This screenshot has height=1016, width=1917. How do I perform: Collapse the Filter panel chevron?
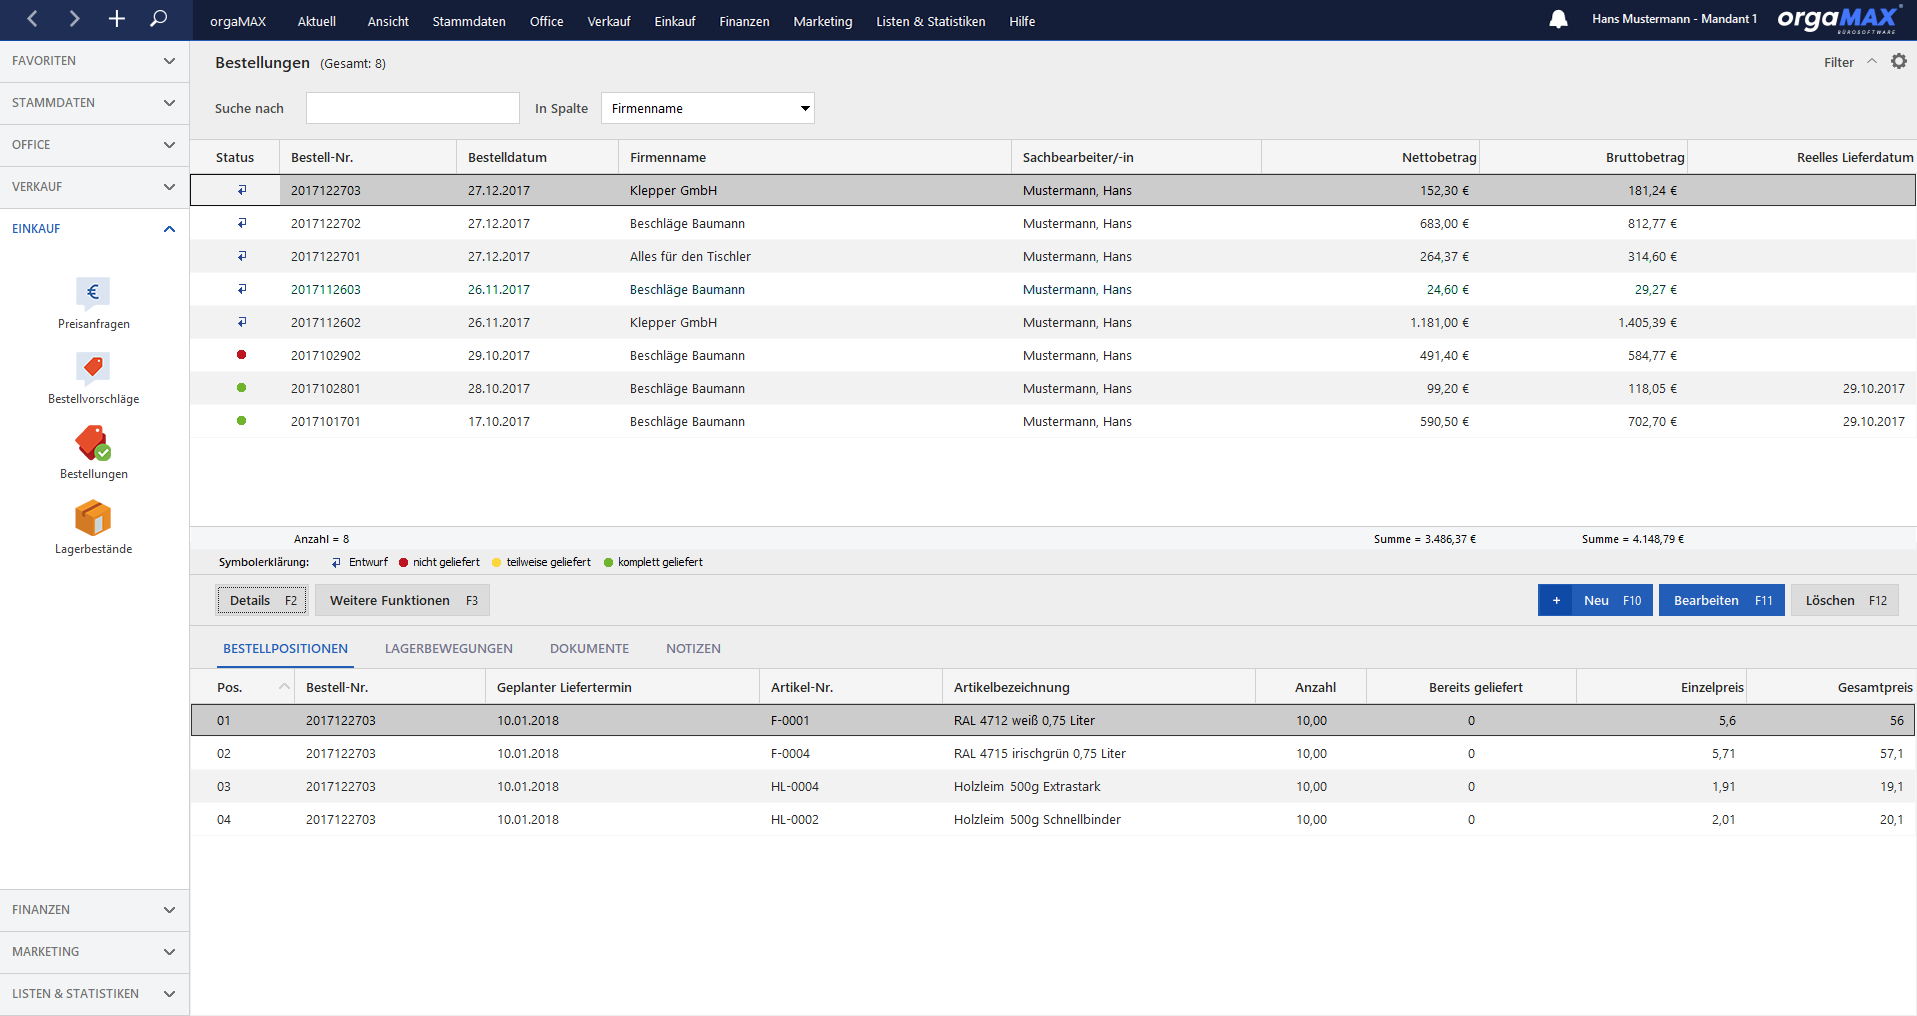pos(1871,62)
